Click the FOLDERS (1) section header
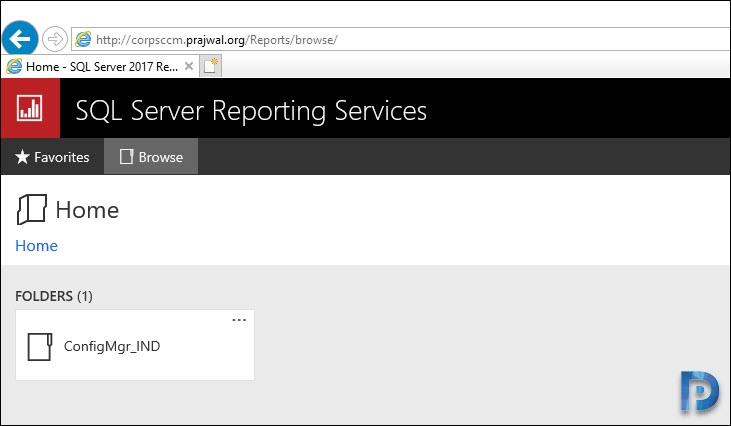This screenshot has width=731, height=426. click(x=54, y=296)
